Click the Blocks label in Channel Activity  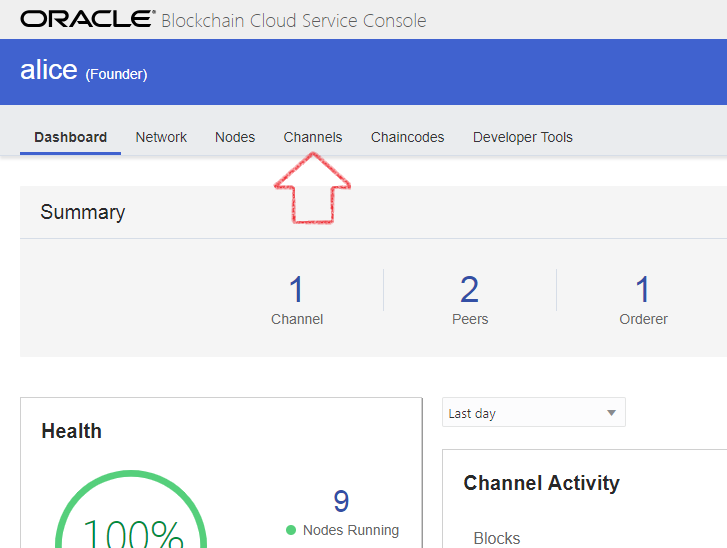click(x=497, y=538)
